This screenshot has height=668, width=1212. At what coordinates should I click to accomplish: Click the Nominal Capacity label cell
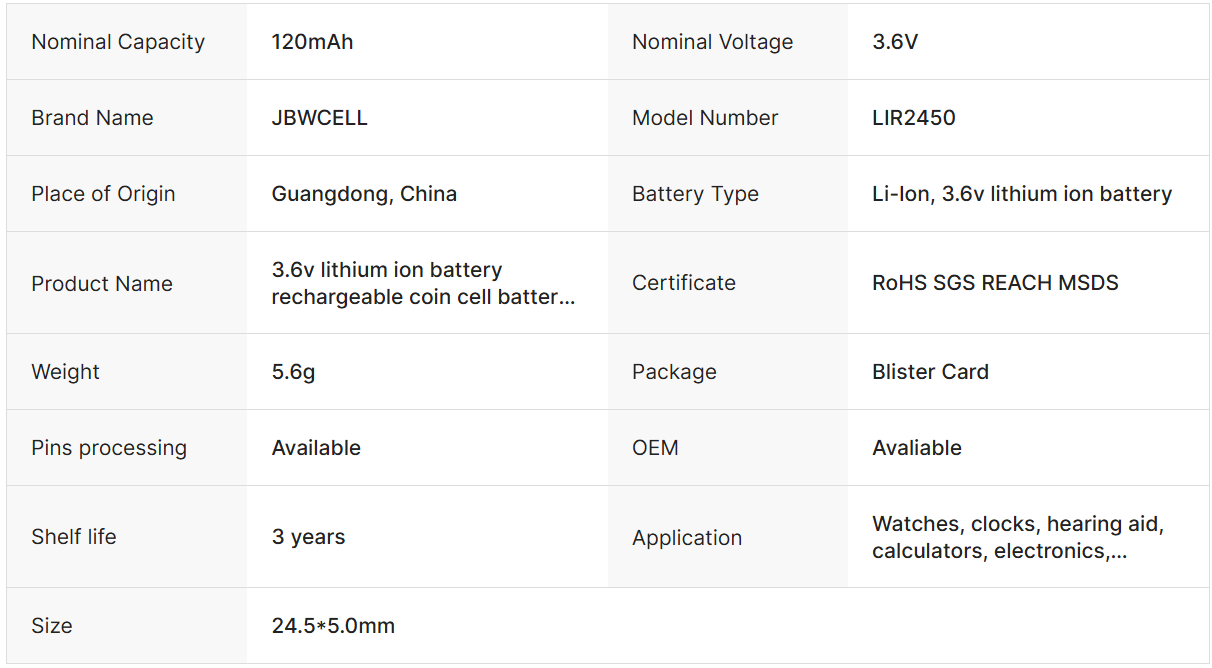(x=118, y=42)
